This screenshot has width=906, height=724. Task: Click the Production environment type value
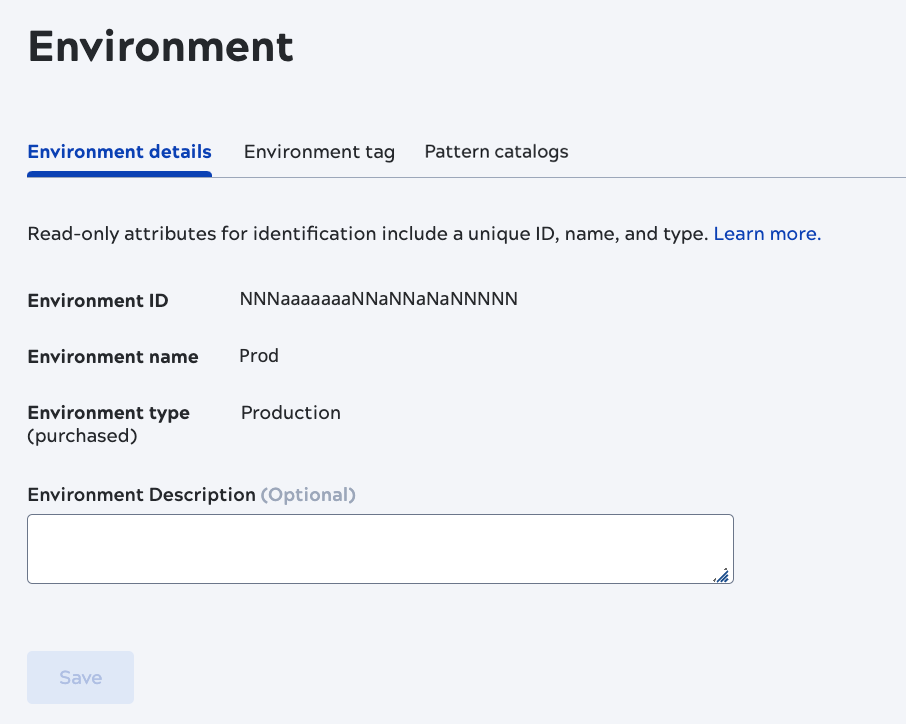pos(290,413)
